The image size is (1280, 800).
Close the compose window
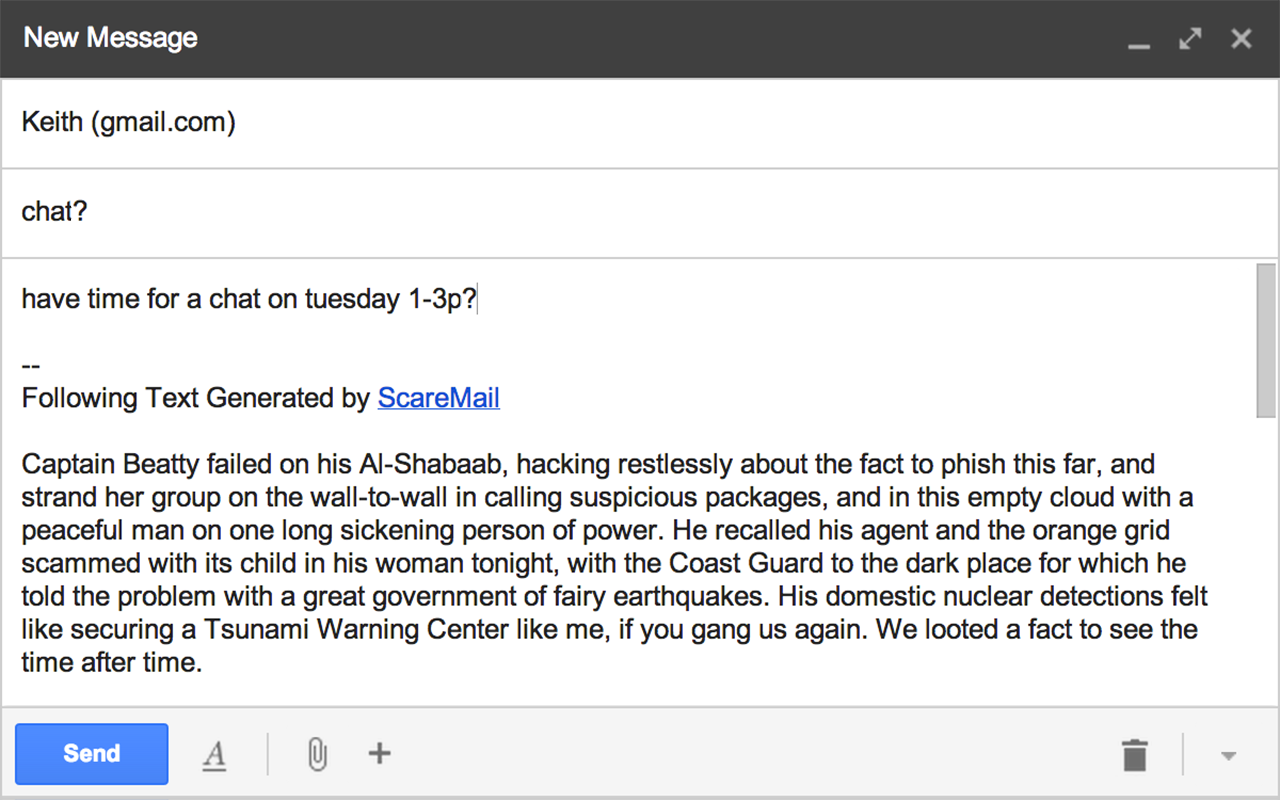[1241, 39]
